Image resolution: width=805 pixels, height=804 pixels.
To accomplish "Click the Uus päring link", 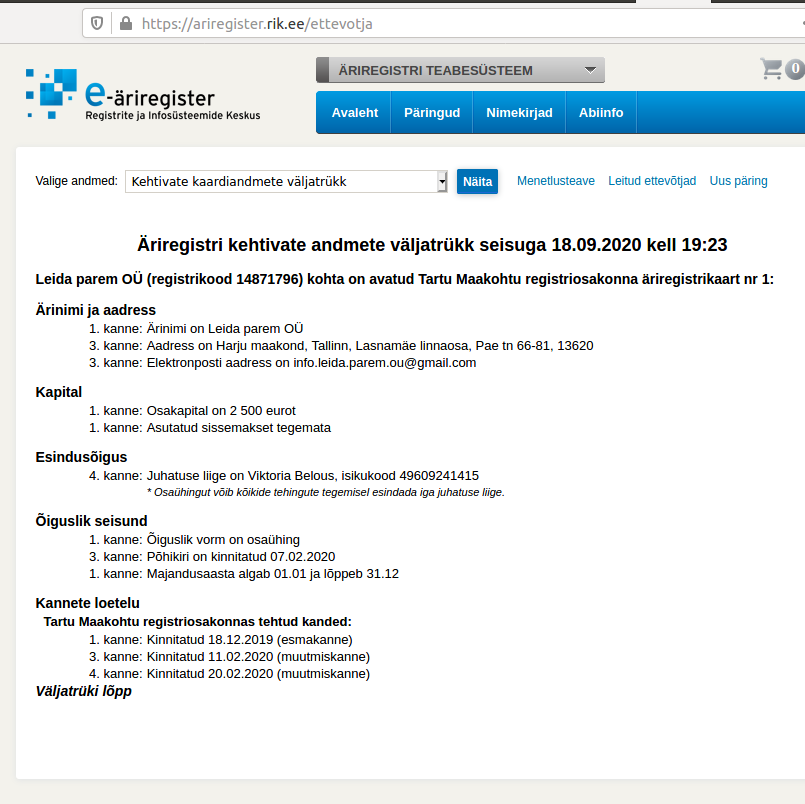I will click(x=738, y=181).
